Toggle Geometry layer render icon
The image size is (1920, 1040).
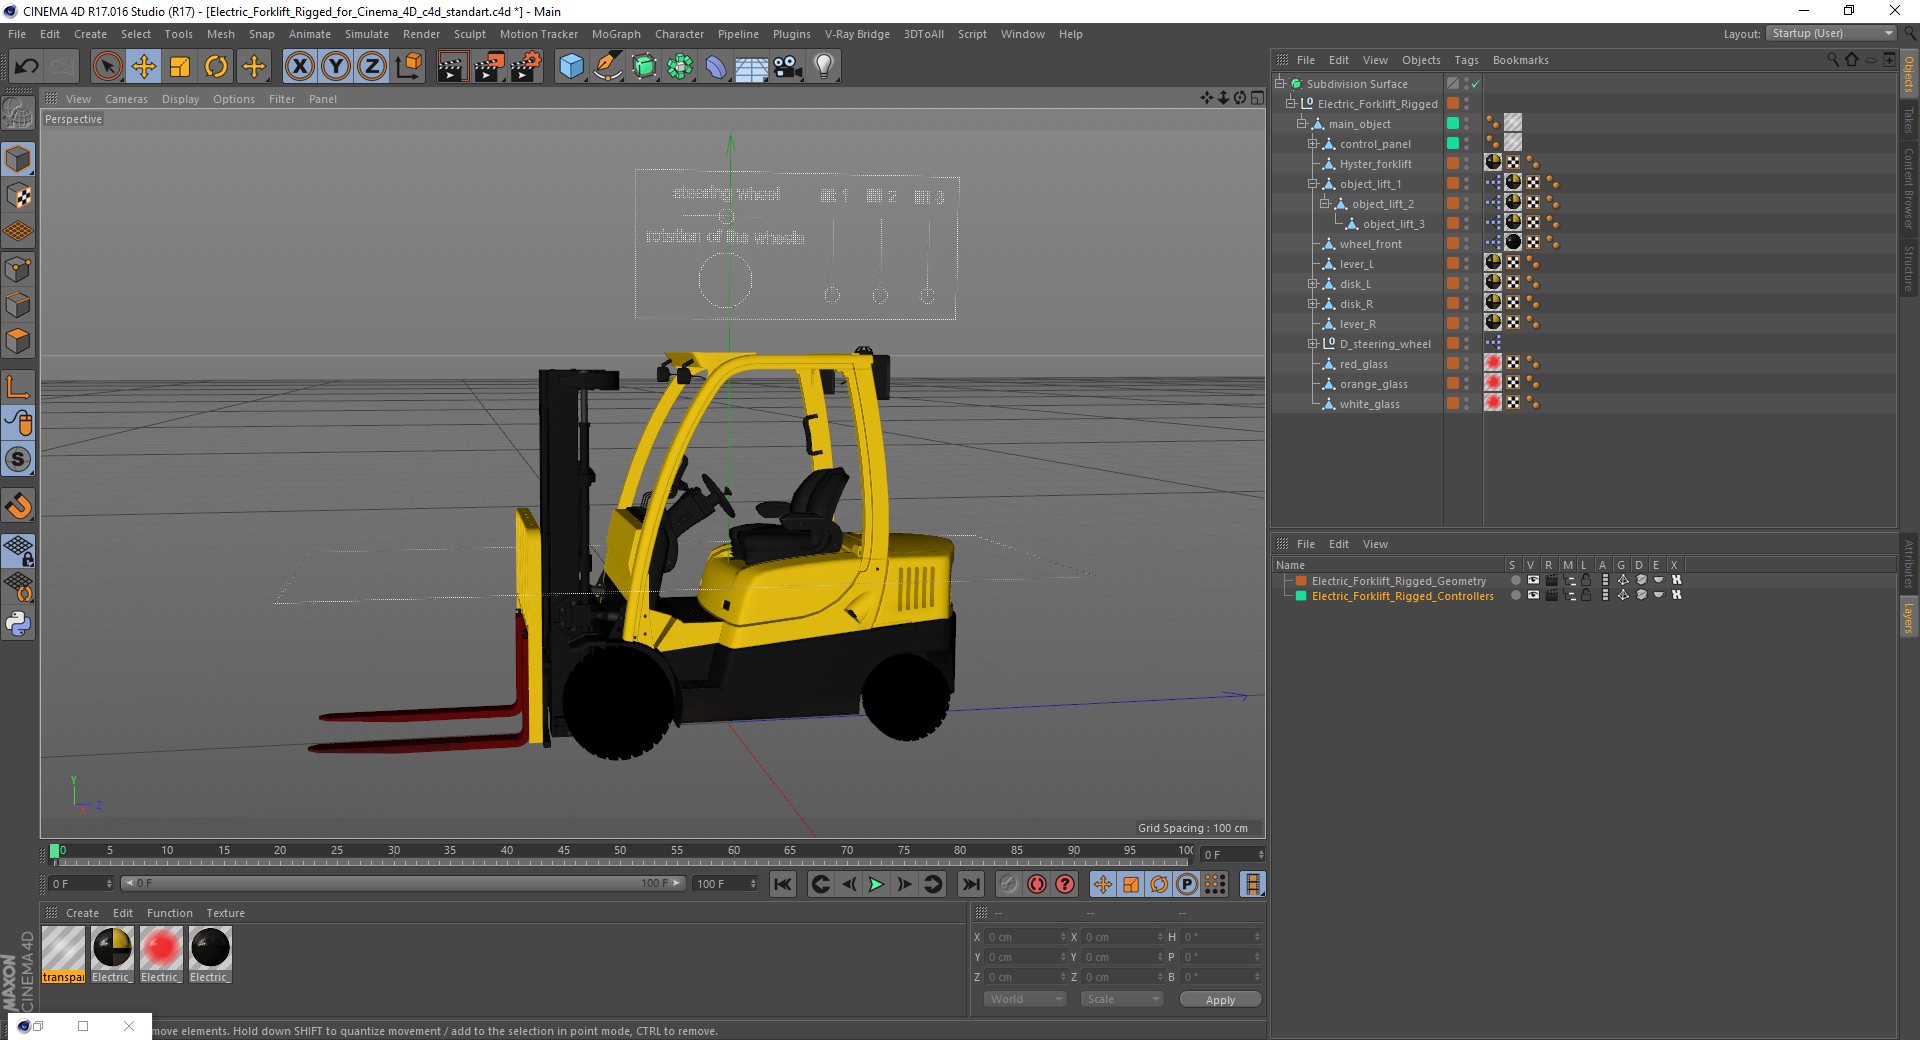tap(1551, 580)
